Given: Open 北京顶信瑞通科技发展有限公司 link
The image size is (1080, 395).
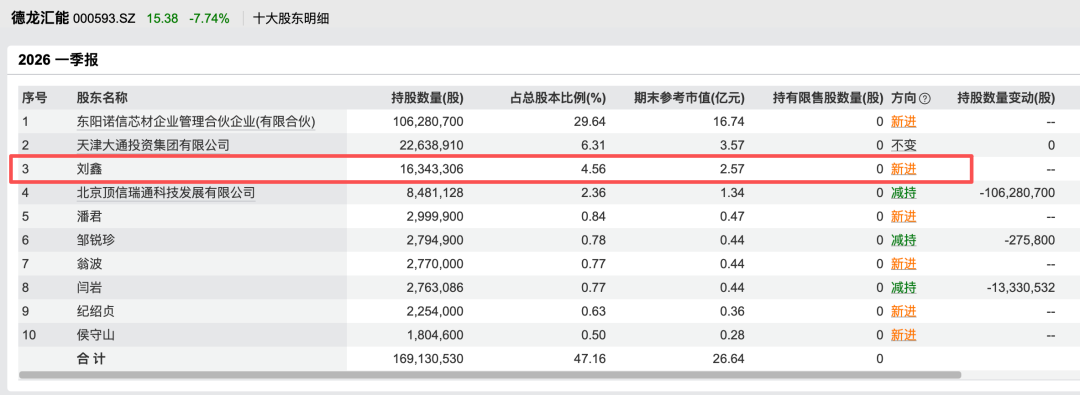Looking at the screenshot, I should click(x=165, y=193).
